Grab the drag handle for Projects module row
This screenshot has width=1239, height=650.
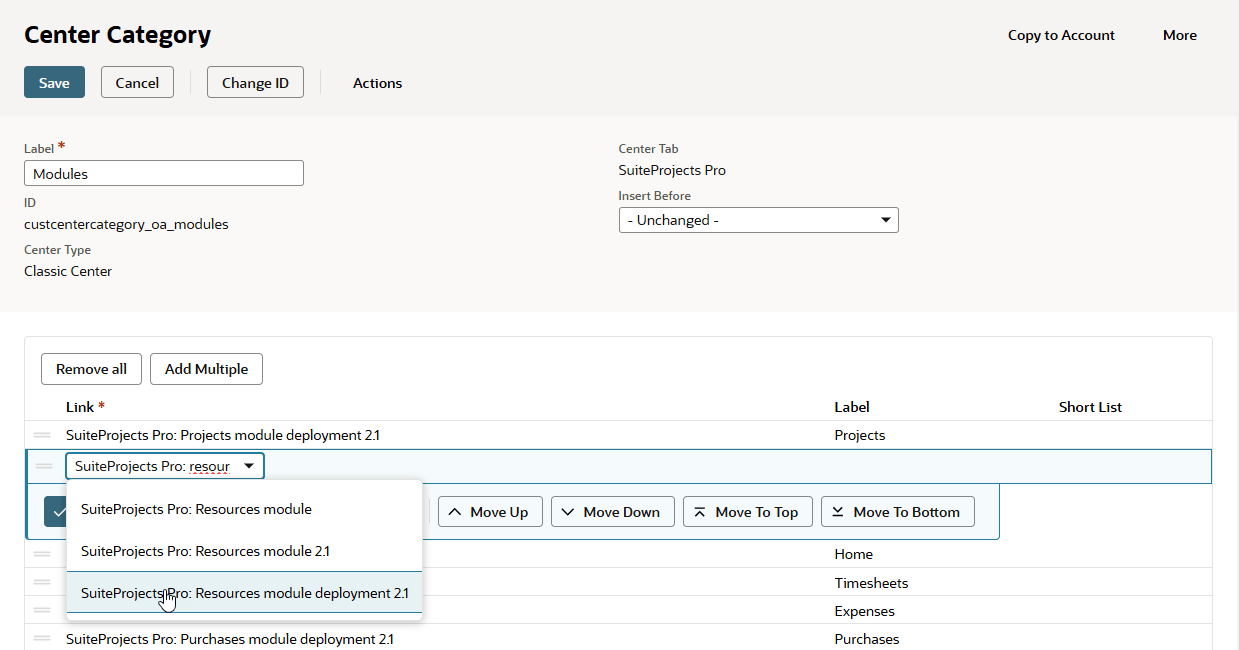(x=42, y=435)
